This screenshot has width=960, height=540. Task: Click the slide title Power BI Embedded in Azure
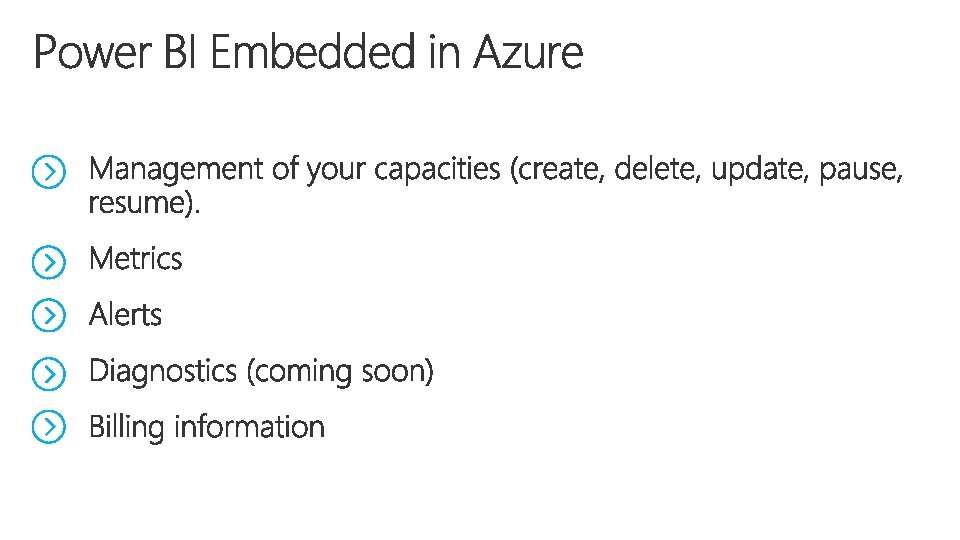click(308, 52)
